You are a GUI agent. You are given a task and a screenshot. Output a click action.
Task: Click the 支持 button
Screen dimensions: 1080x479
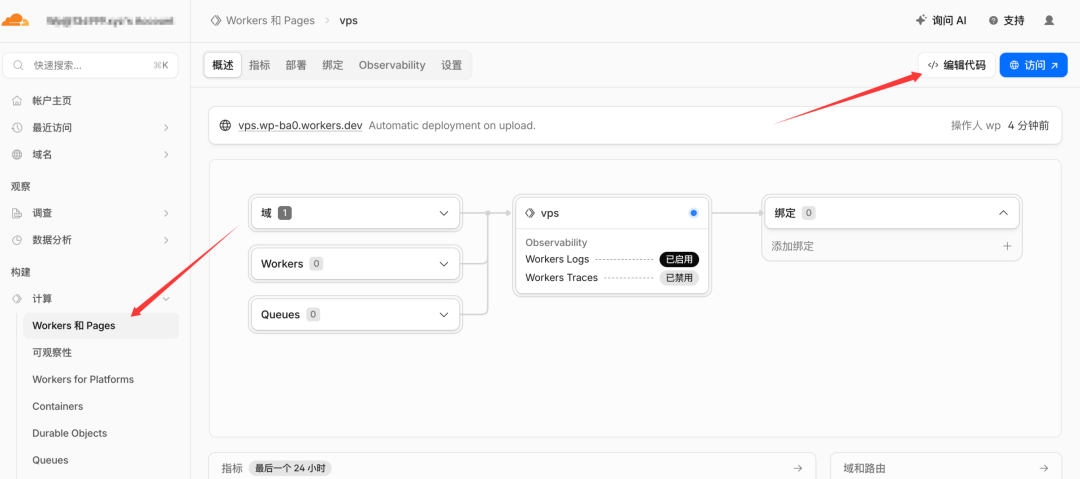tap(1006, 21)
